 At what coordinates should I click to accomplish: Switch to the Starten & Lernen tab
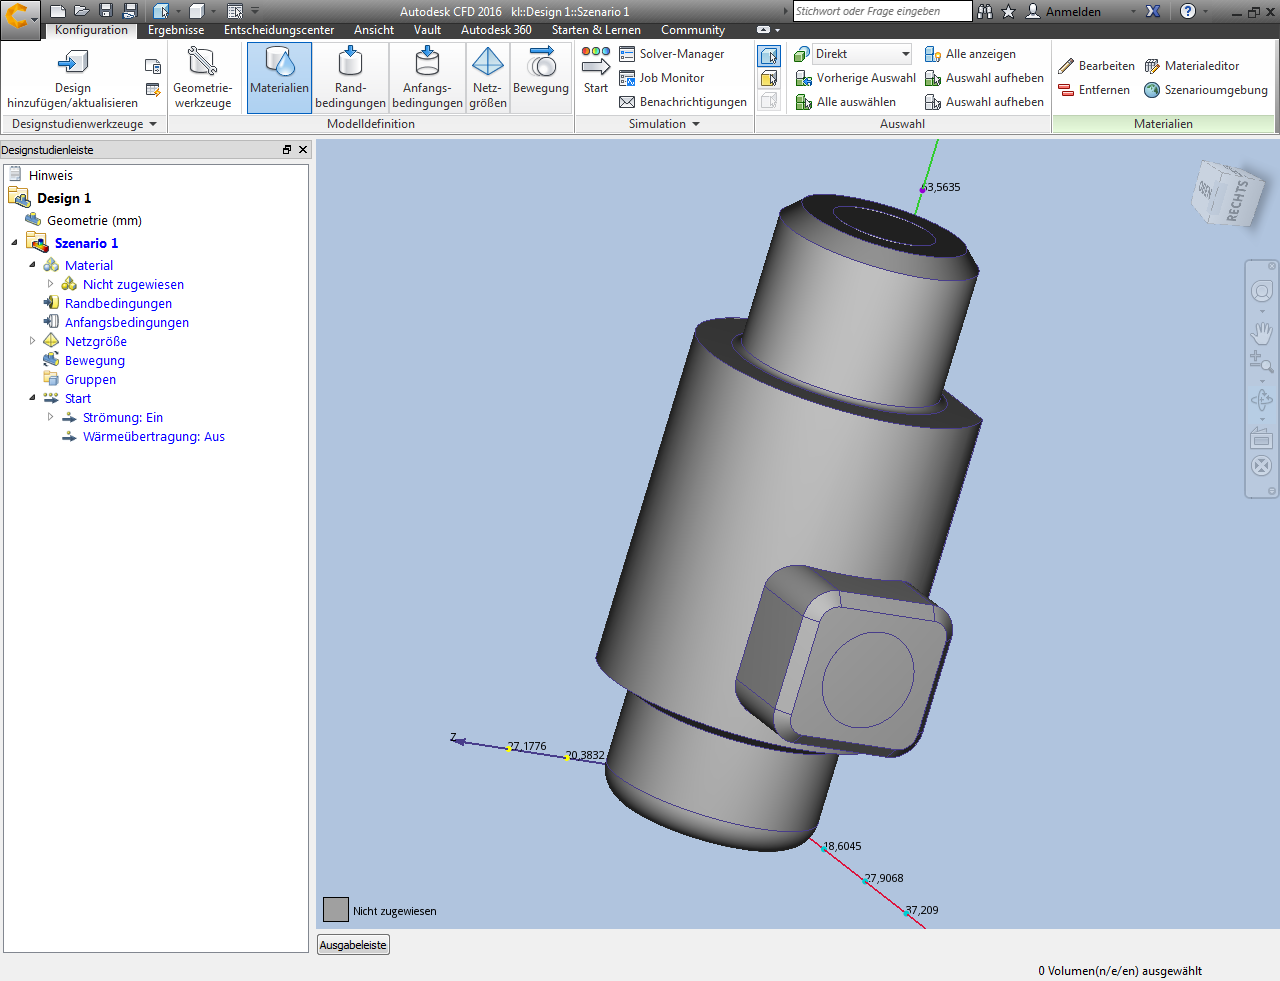coord(596,30)
